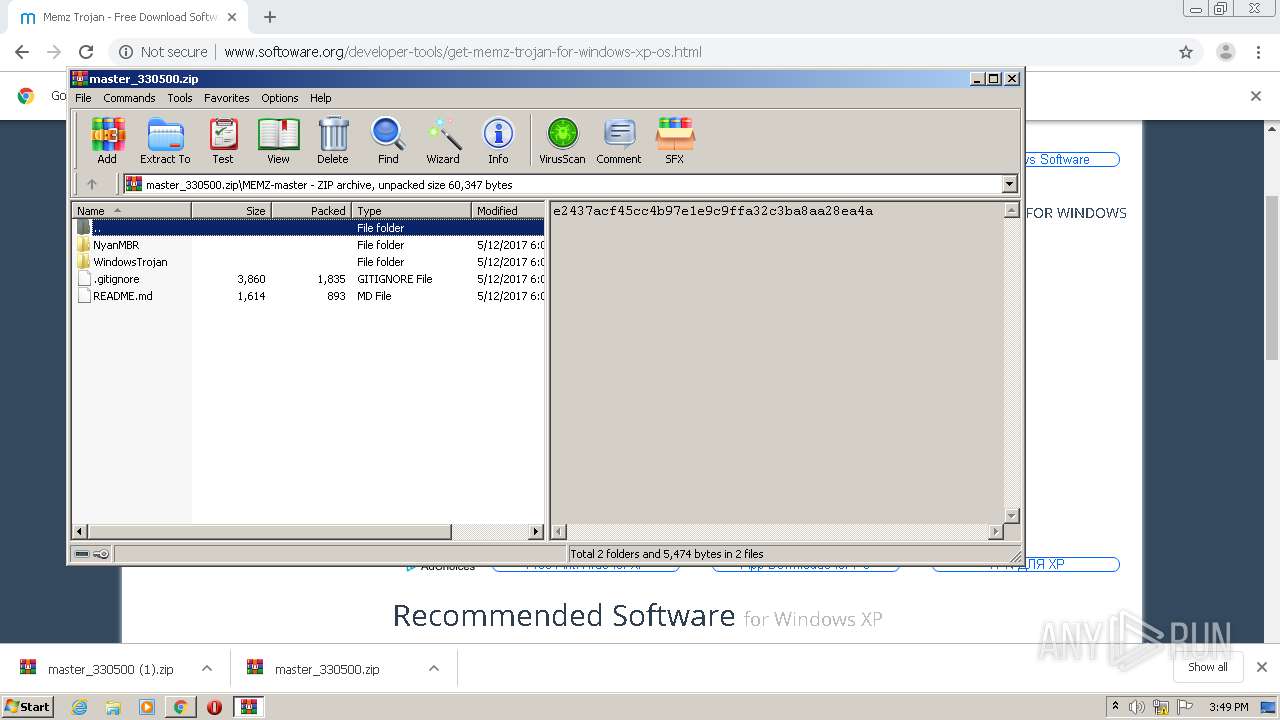The width and height of the screenshot is (1280, 720).
Task: Select the README.md file row
Action: click(x=309, y=296)
